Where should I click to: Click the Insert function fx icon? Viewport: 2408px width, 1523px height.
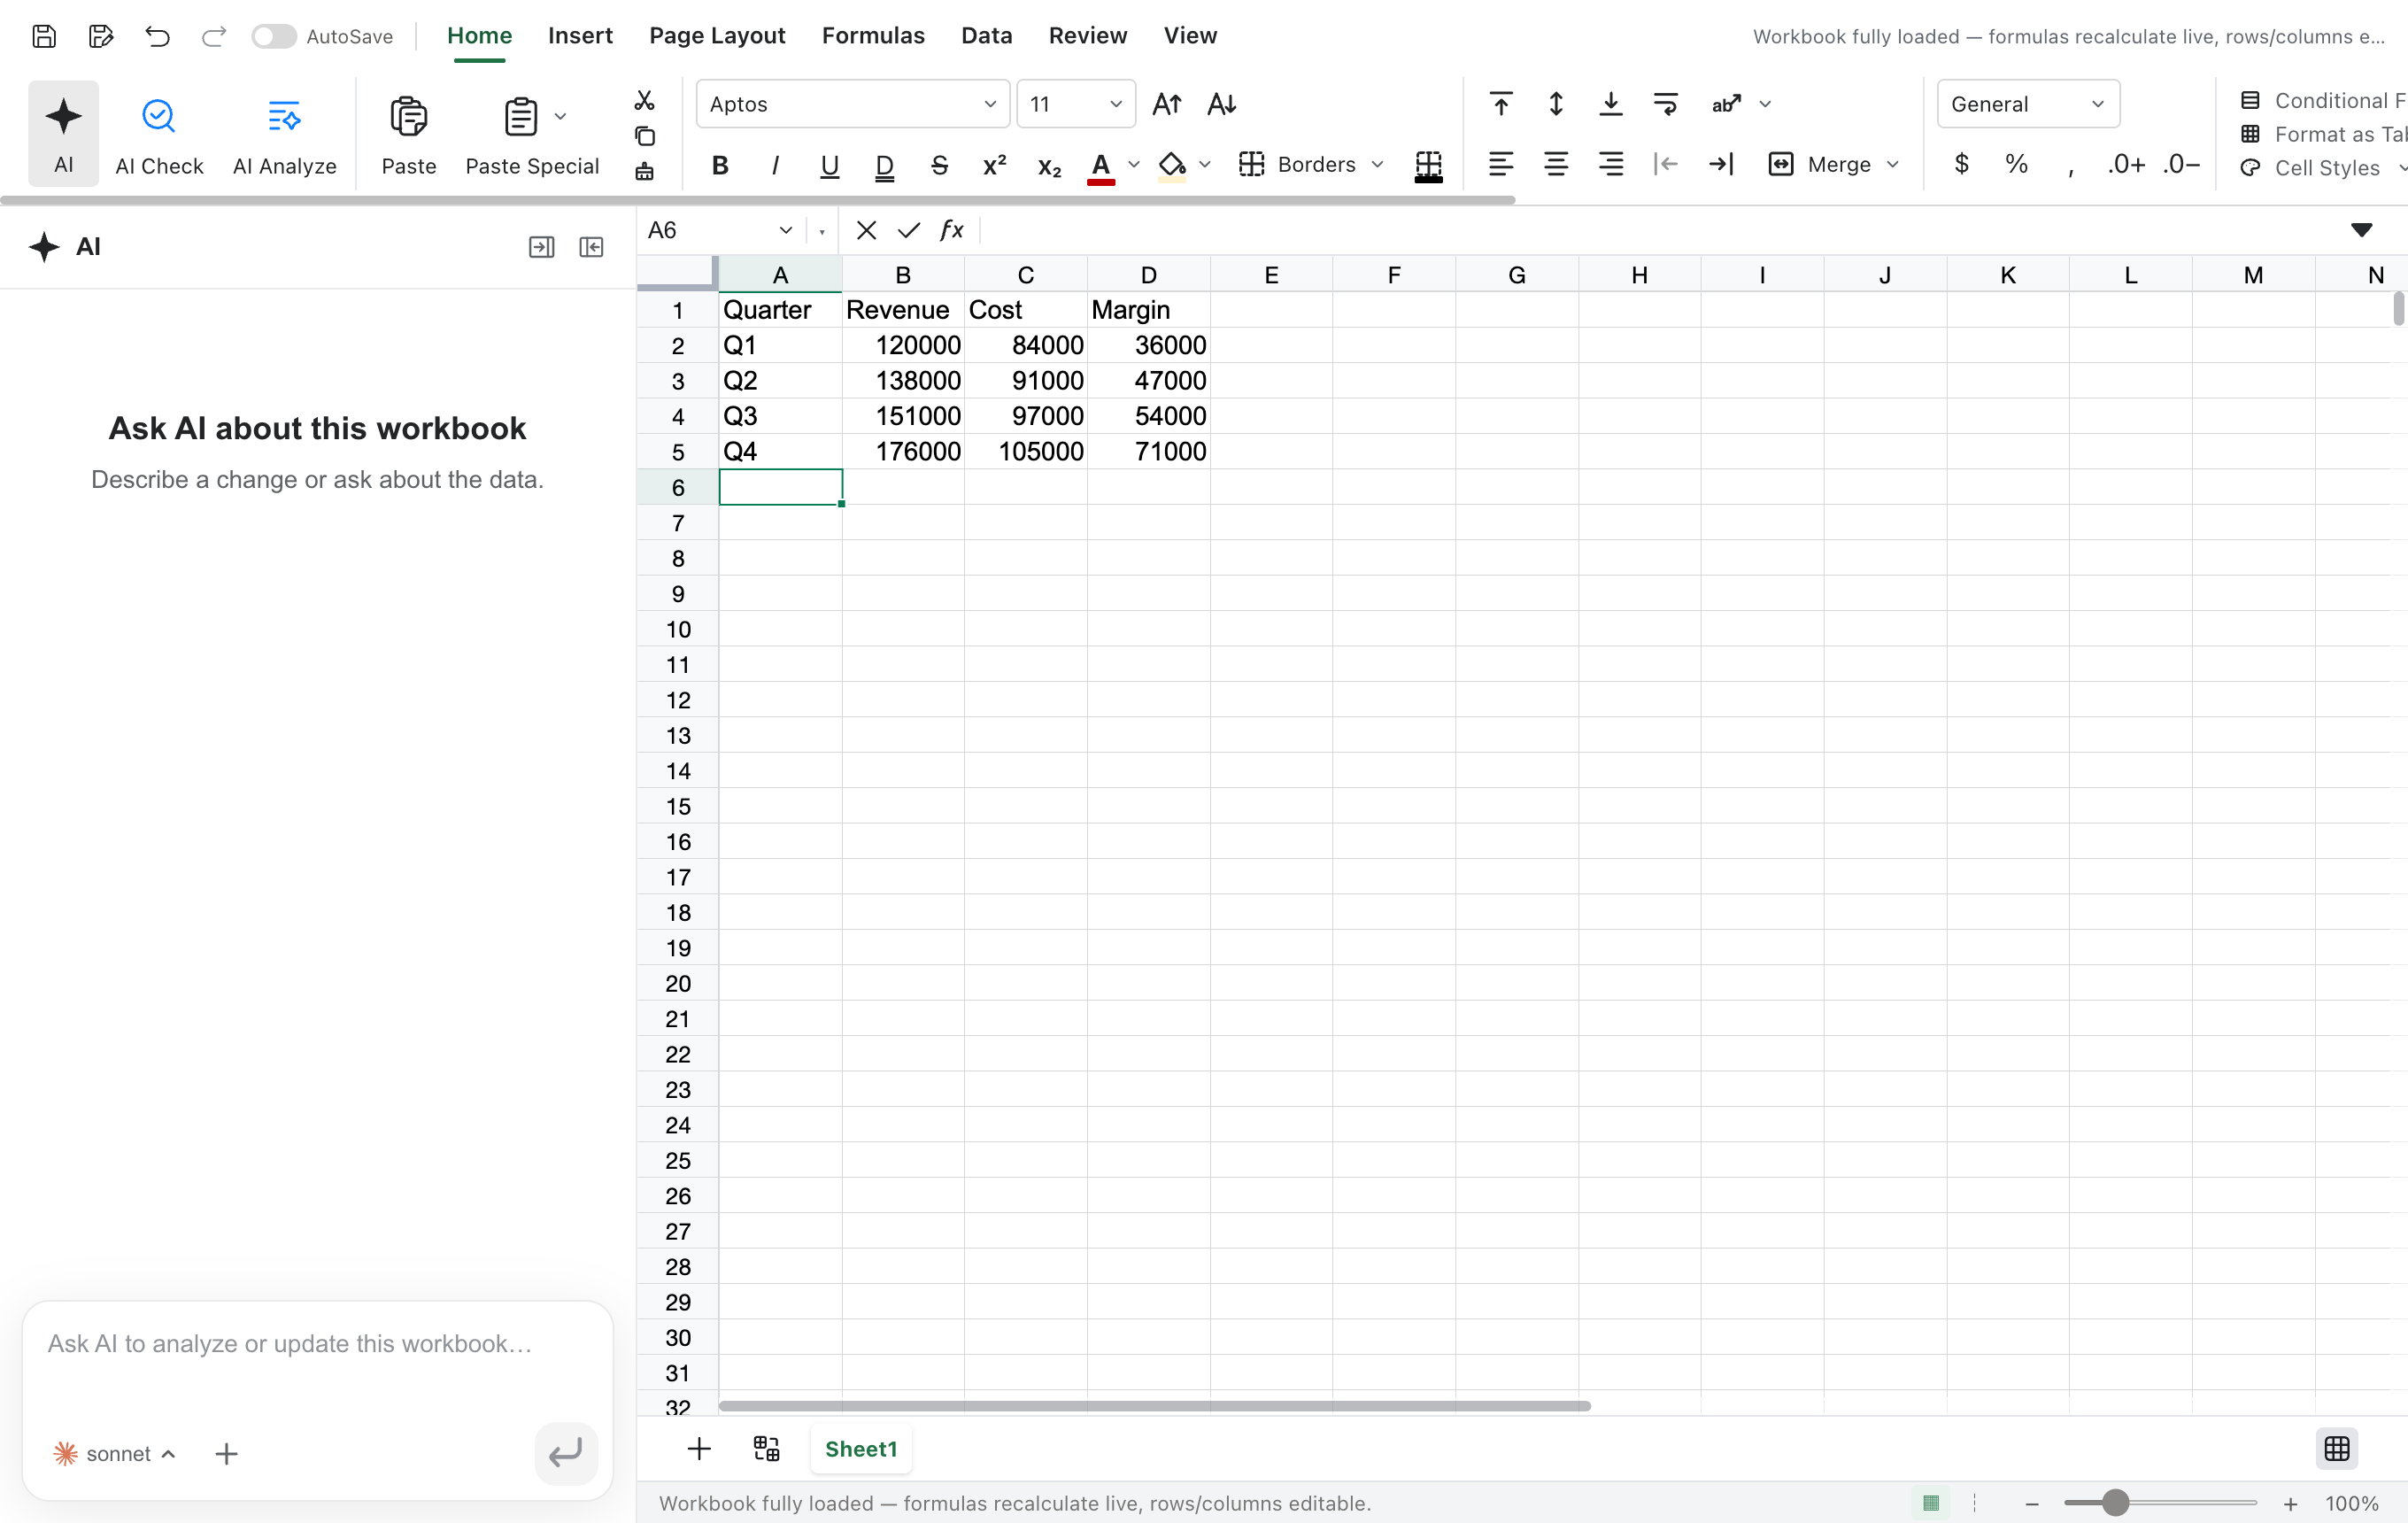952,230
